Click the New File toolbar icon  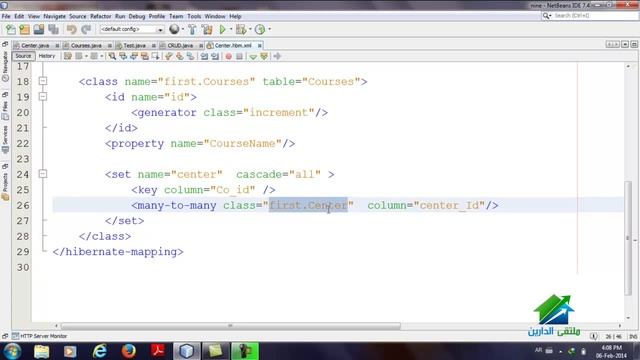[x=11, y=29]
